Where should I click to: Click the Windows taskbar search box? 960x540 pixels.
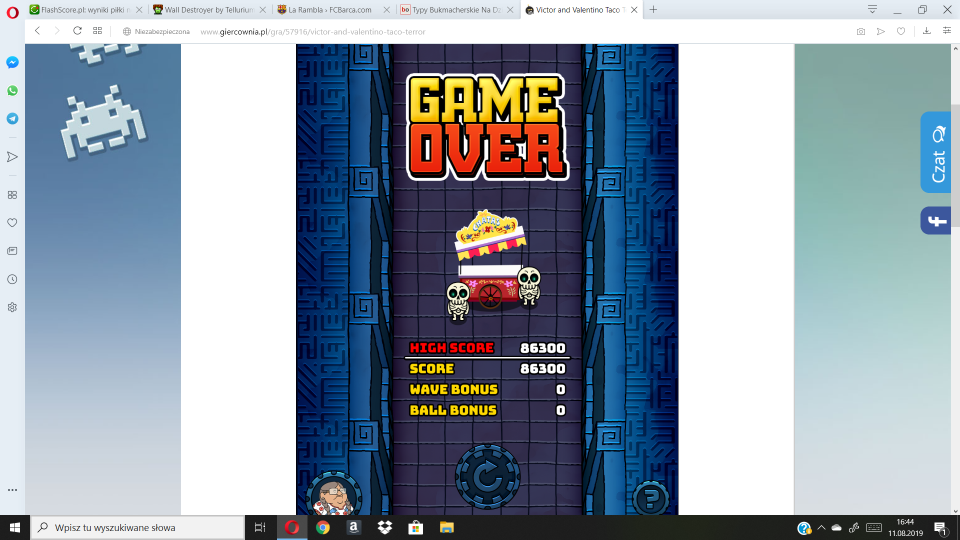pyautogui.click(x=138, y=527)
